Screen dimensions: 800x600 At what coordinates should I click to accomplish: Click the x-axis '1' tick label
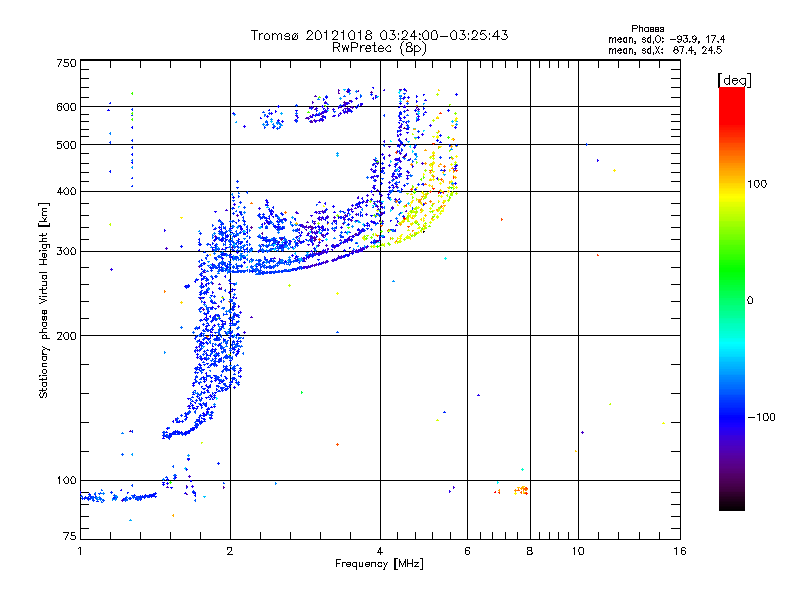point(80,551)
